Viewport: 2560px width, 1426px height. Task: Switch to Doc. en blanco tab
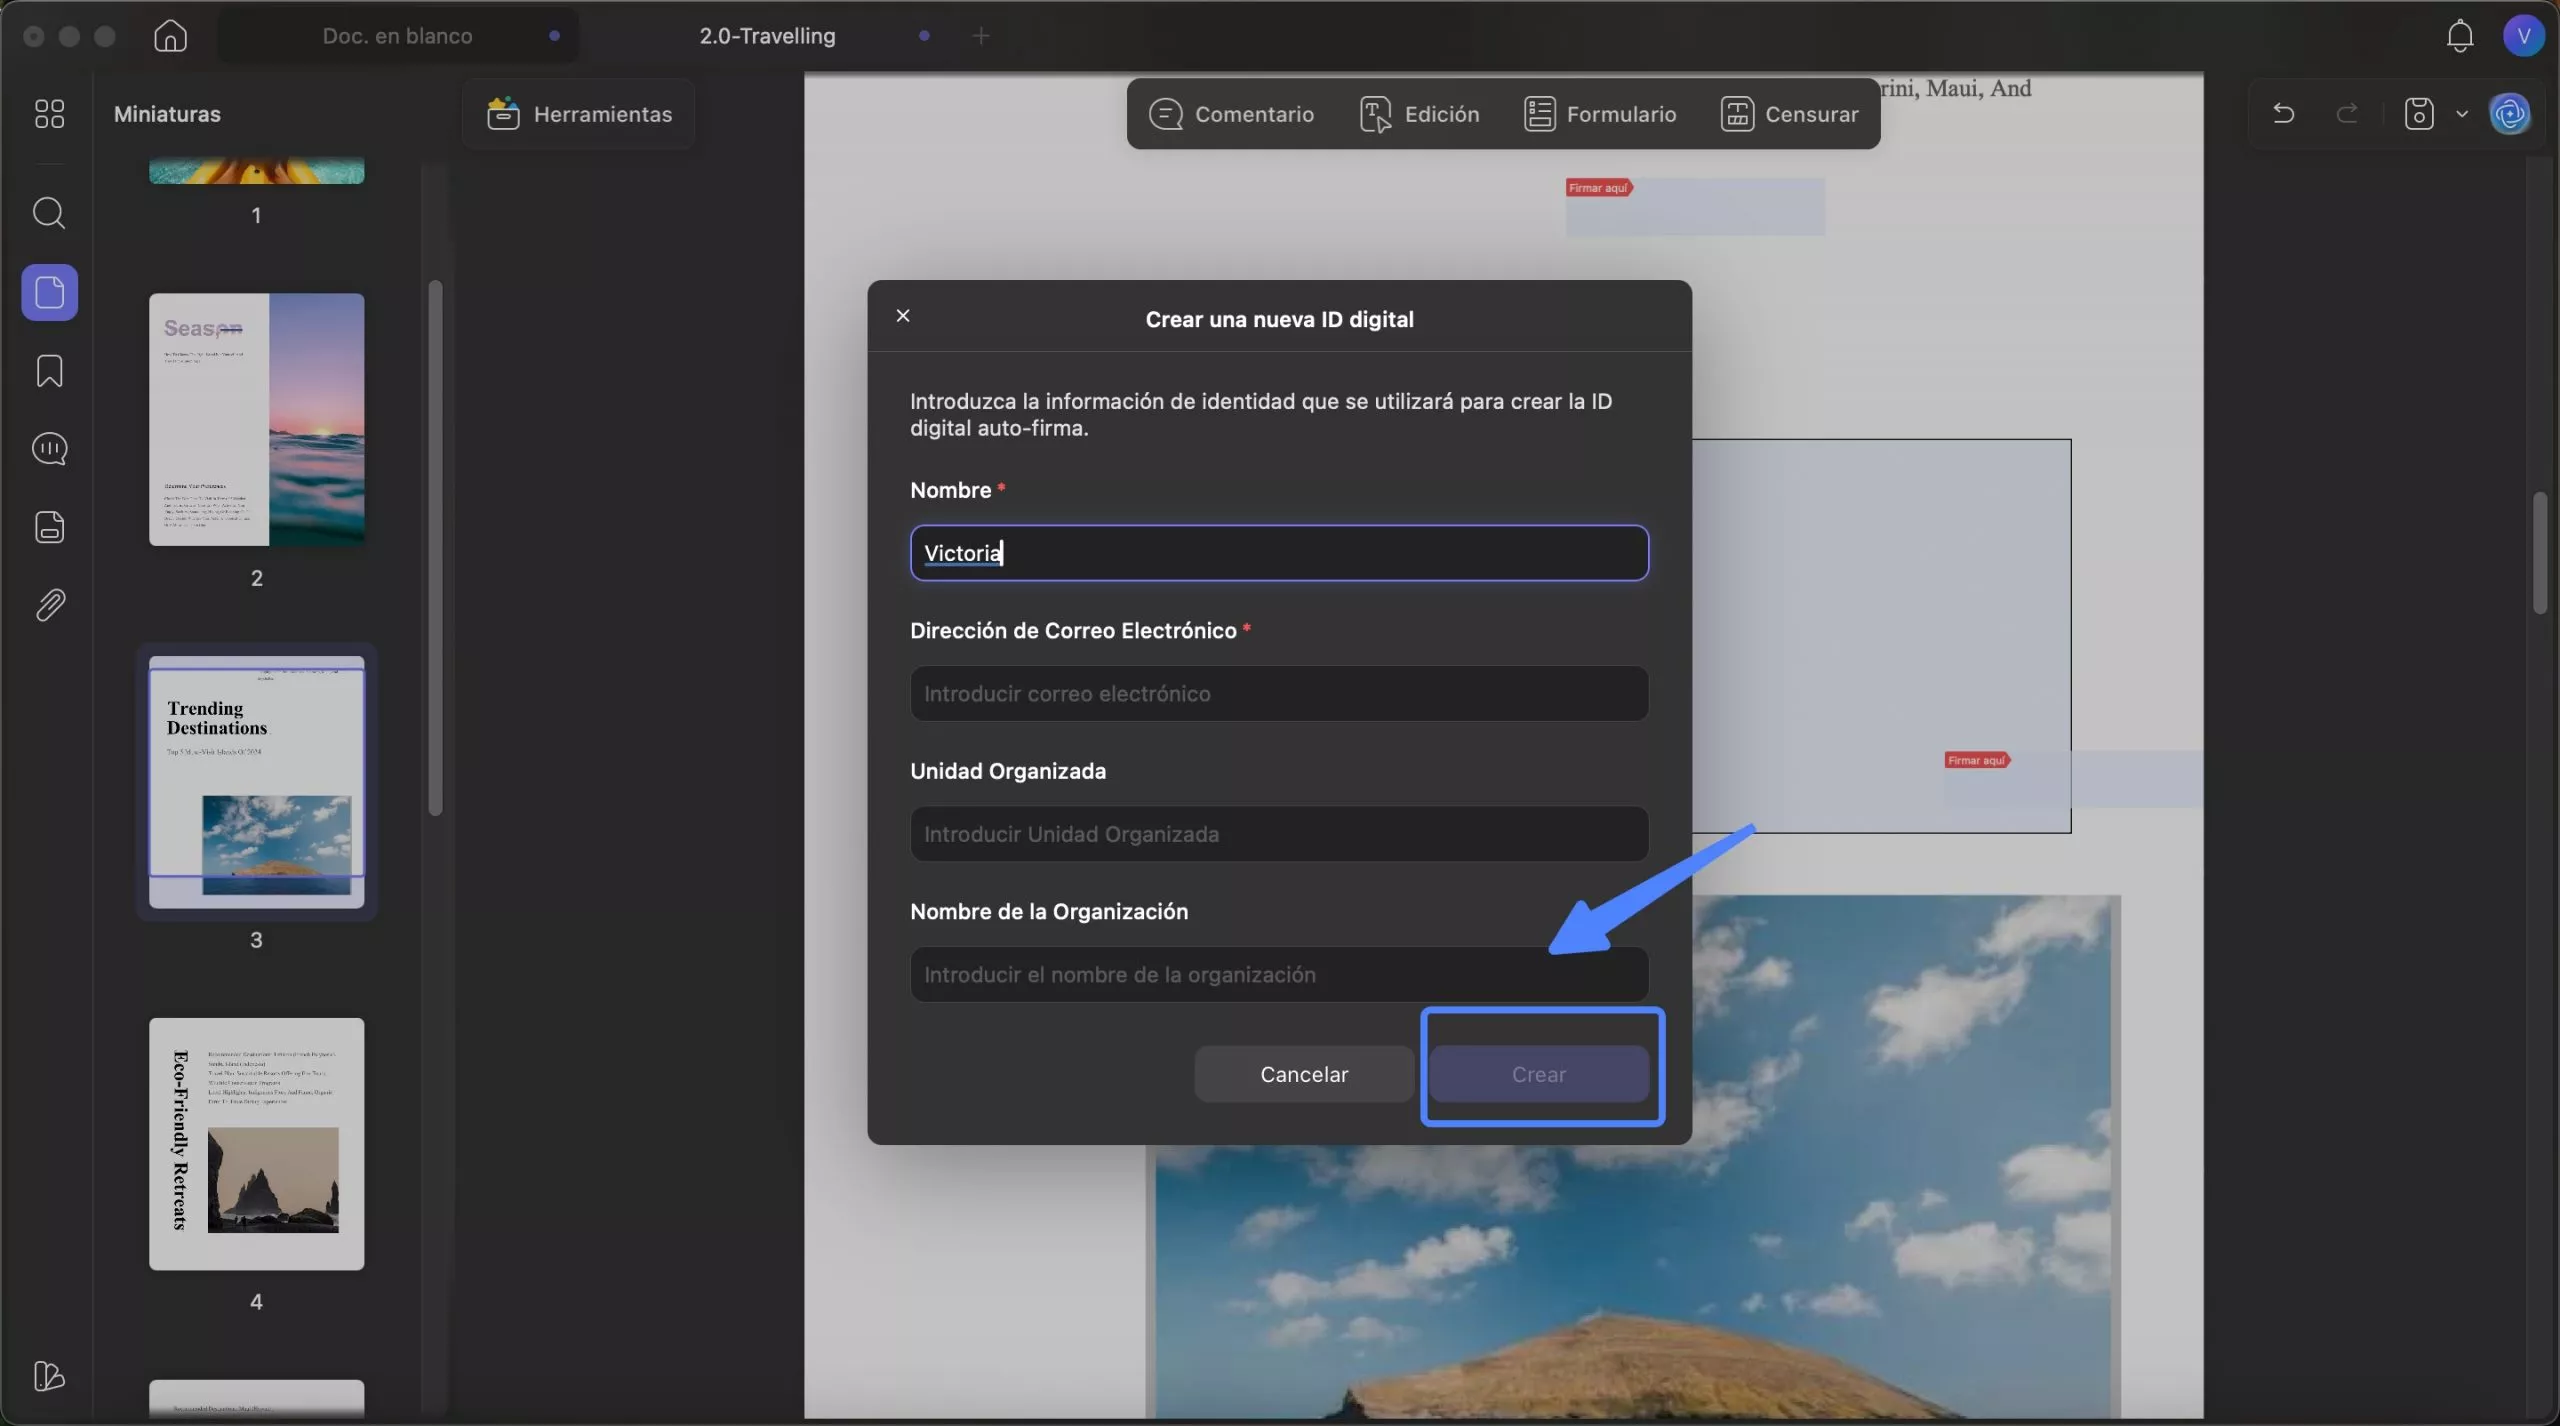click(x=398, y=36)
